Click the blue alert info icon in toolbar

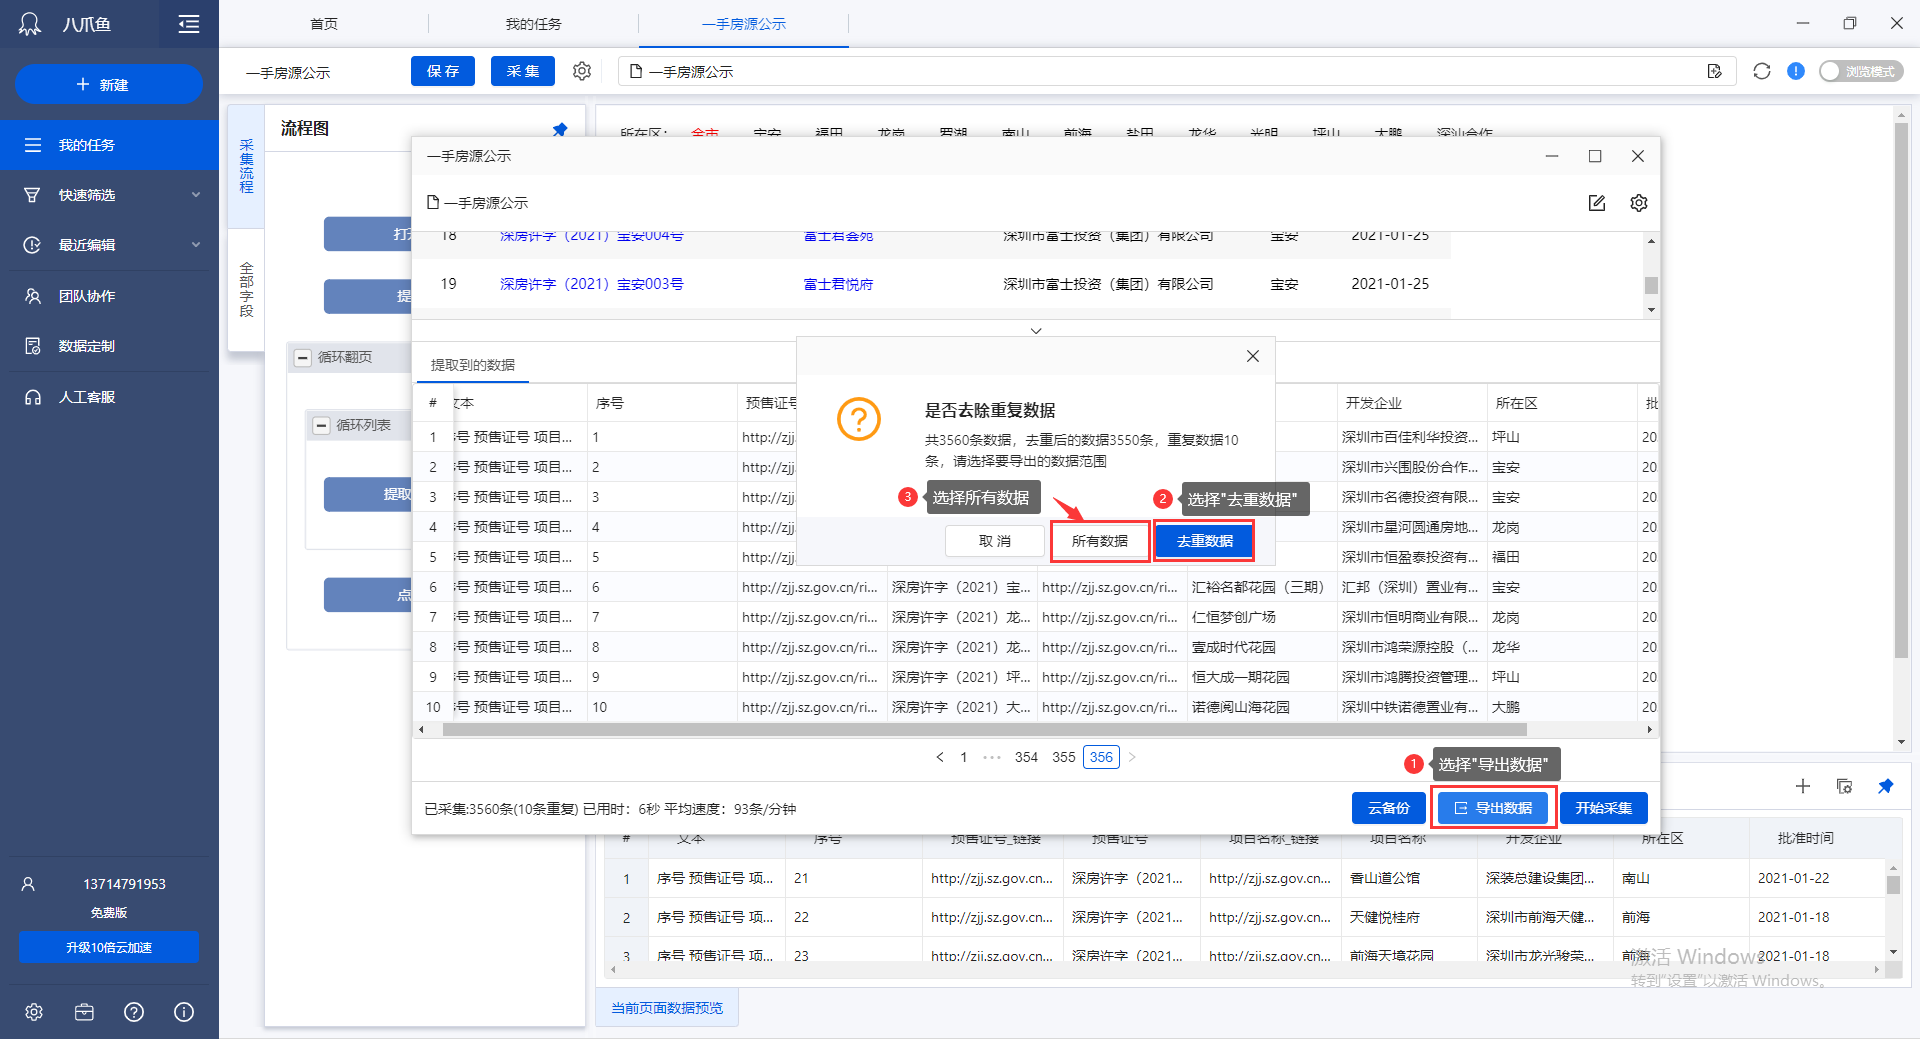pyautogui.click(x=1796, y=71)
